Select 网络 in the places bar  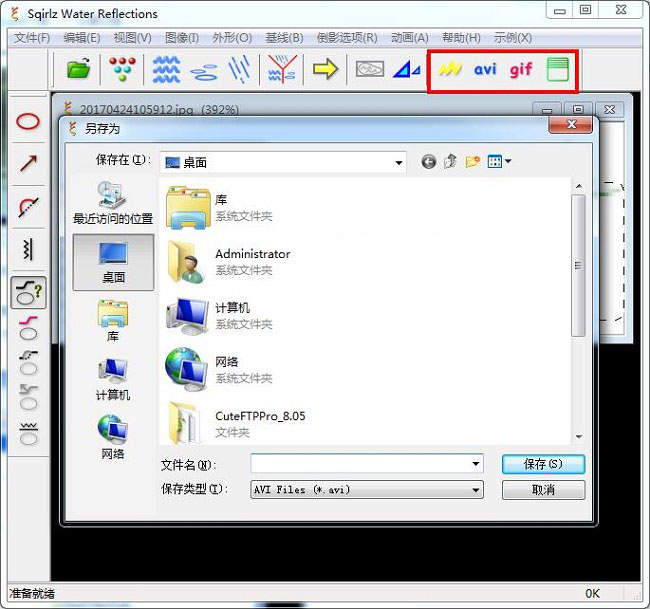[113, 438]
